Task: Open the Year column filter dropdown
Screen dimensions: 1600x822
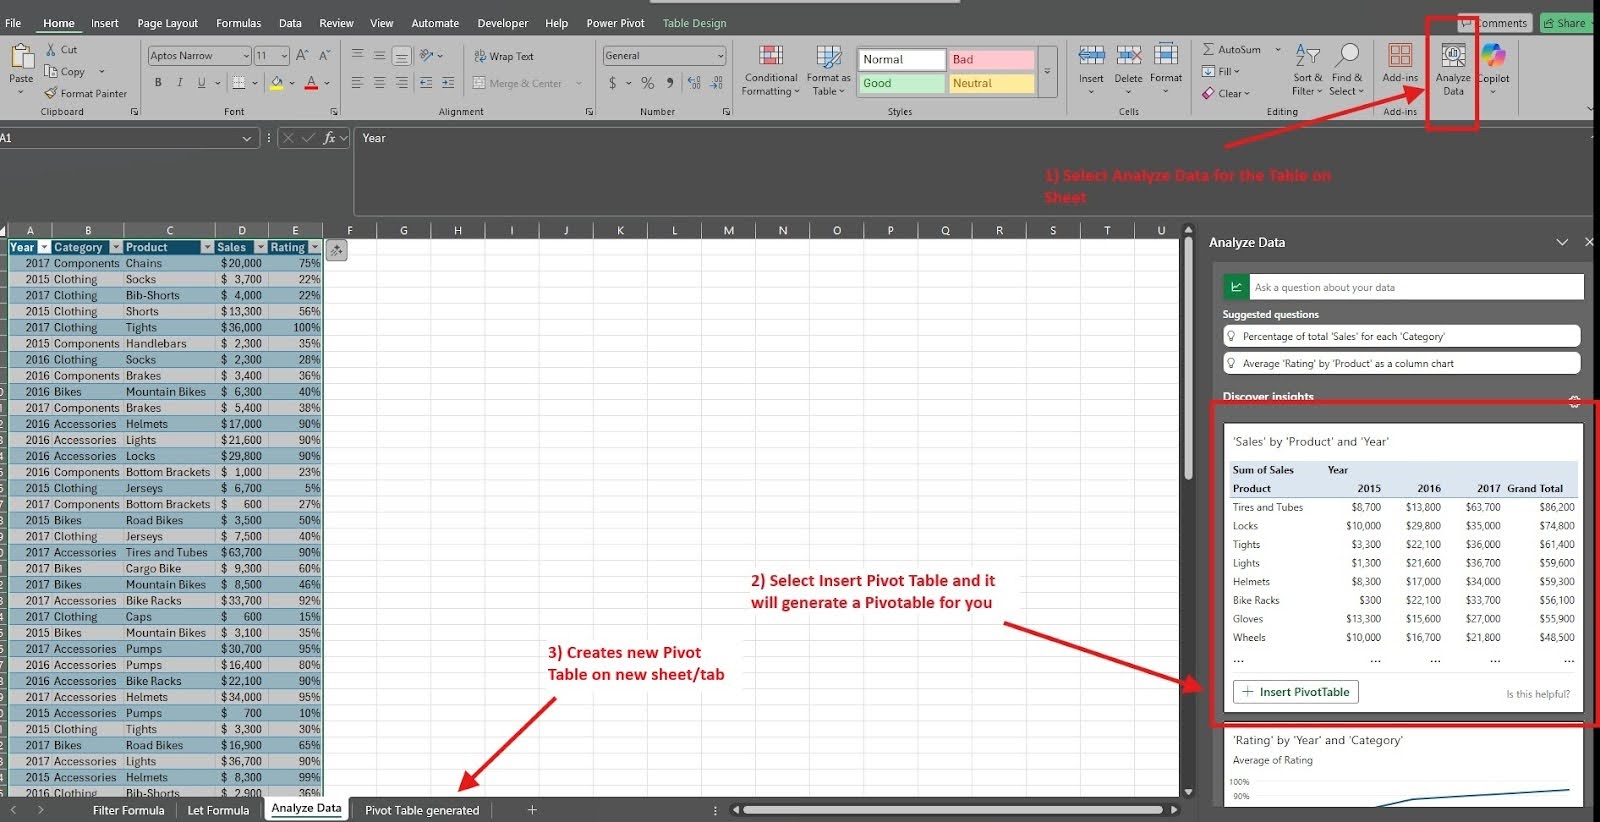Action: (x=44, y=247)
